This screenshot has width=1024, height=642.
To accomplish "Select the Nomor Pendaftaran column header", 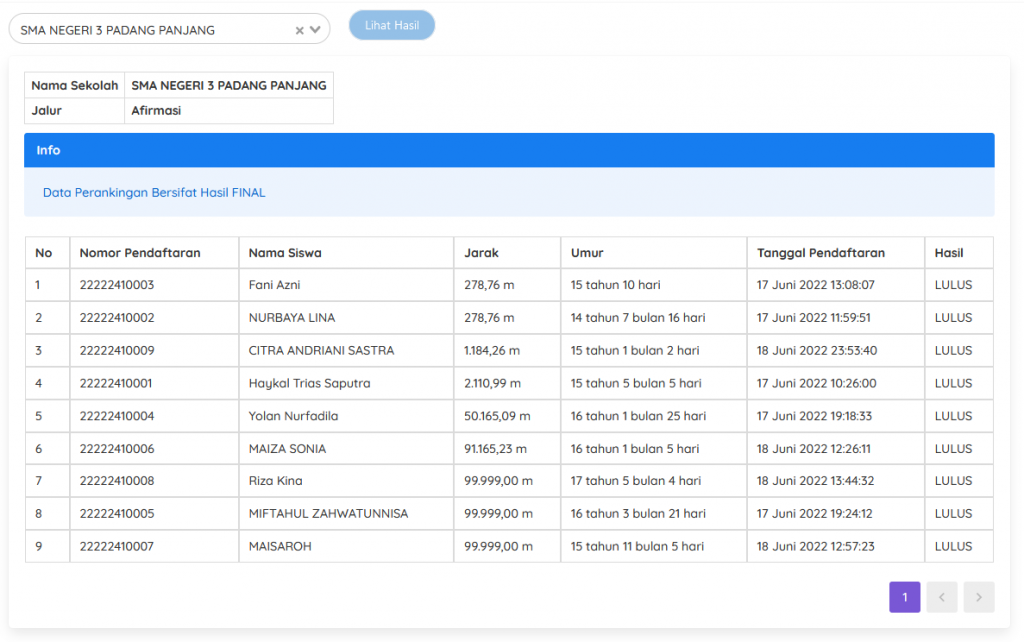I will [140, 253].
